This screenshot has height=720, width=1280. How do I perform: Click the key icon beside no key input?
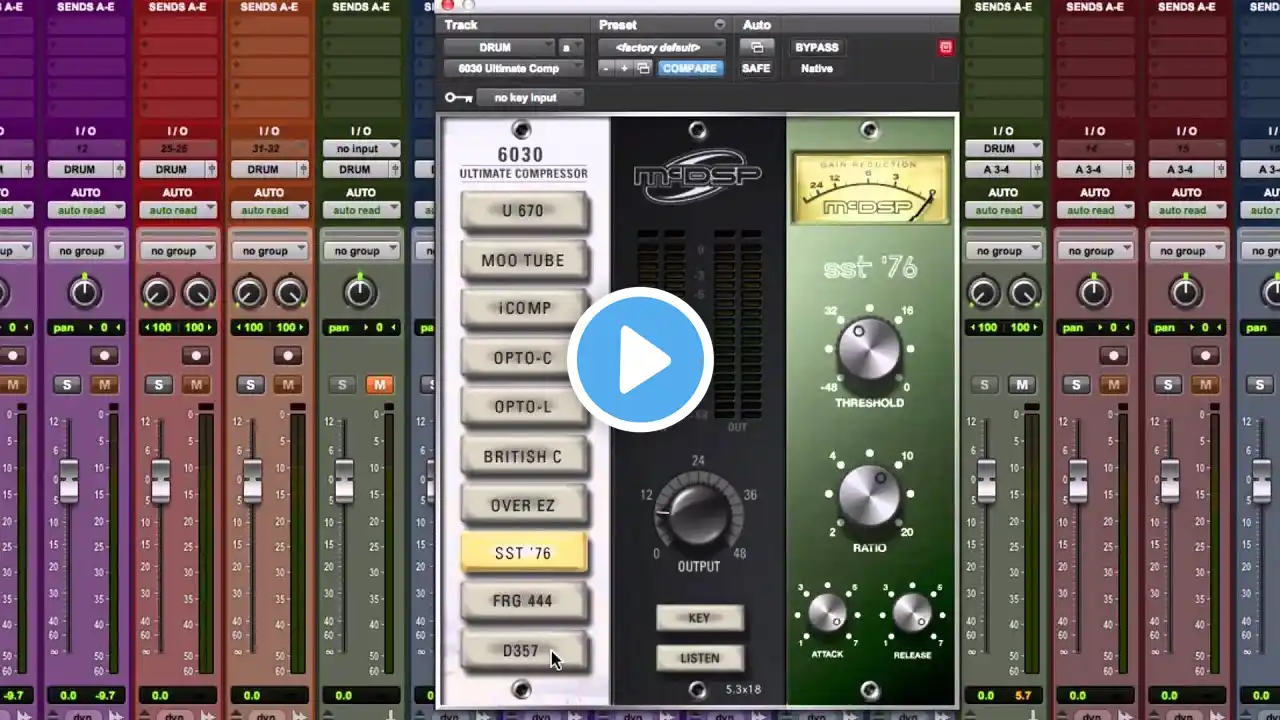[459, 97]
